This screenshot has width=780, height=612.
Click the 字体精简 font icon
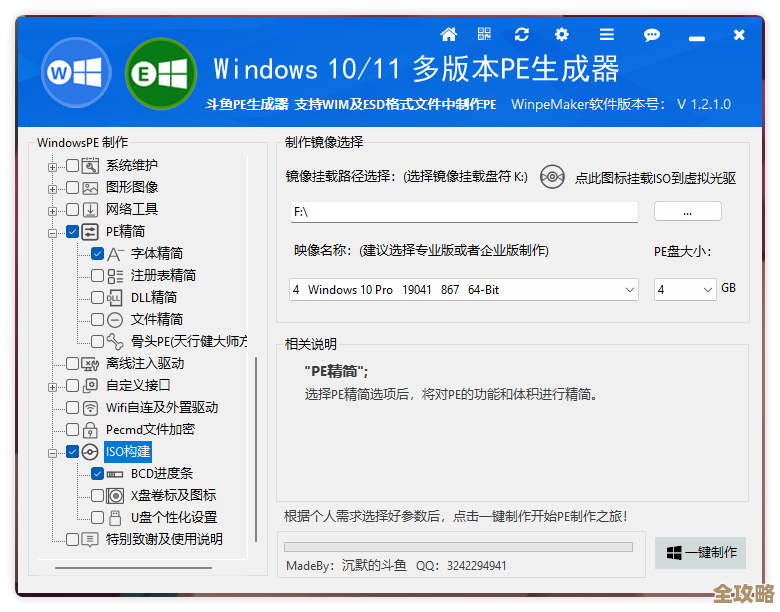pos(115,254)
